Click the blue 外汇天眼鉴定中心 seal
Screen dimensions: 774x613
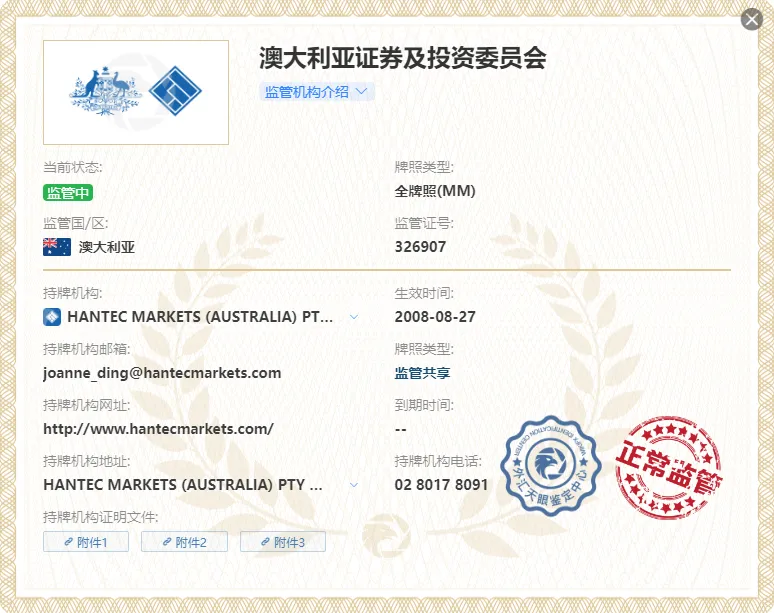[550, 466]
